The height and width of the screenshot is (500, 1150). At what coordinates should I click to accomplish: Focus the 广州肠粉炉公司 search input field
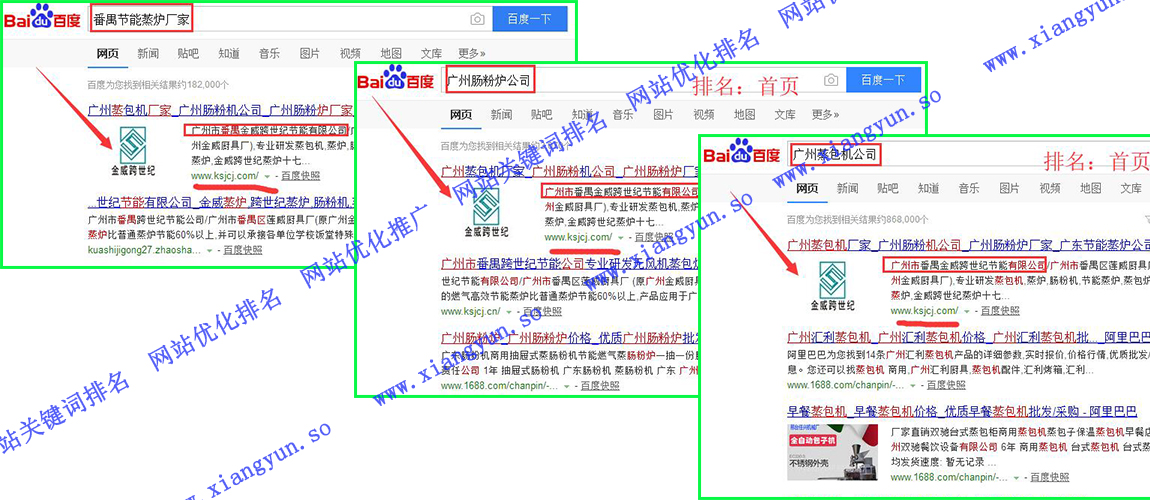(644, 80)
